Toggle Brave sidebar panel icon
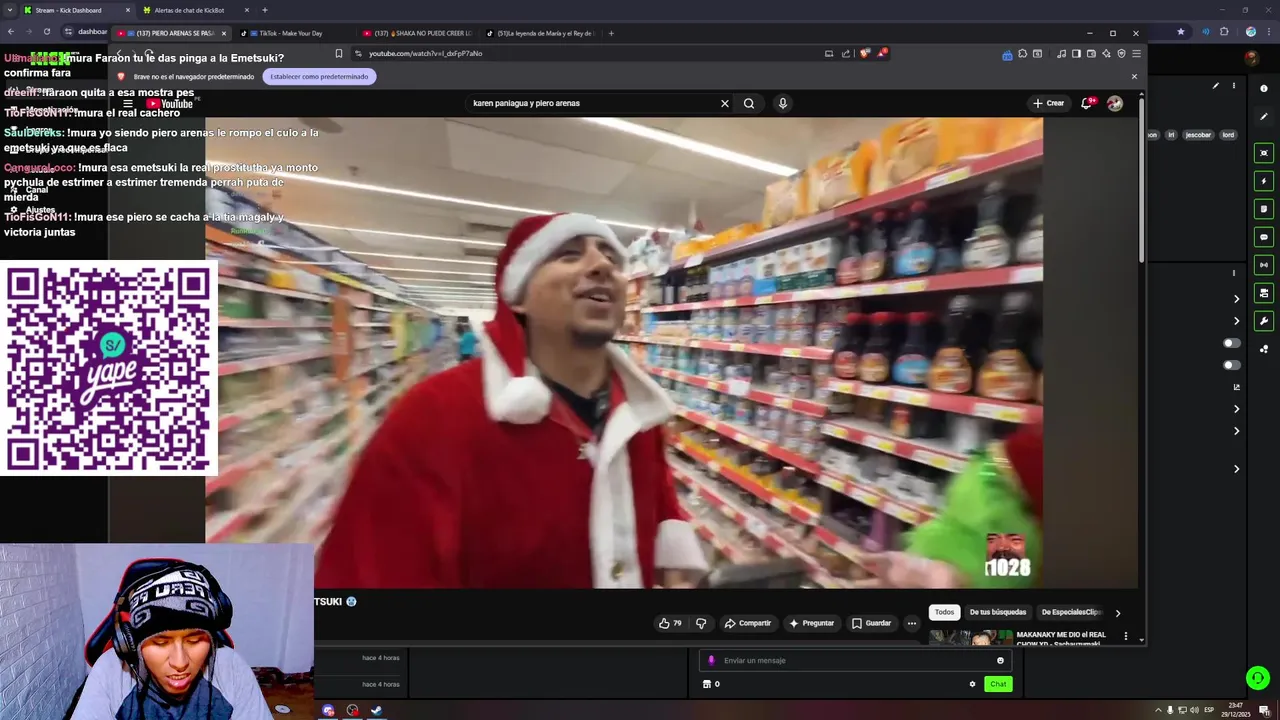This screenshot has width=1280, height=720. coord(1076,53)
